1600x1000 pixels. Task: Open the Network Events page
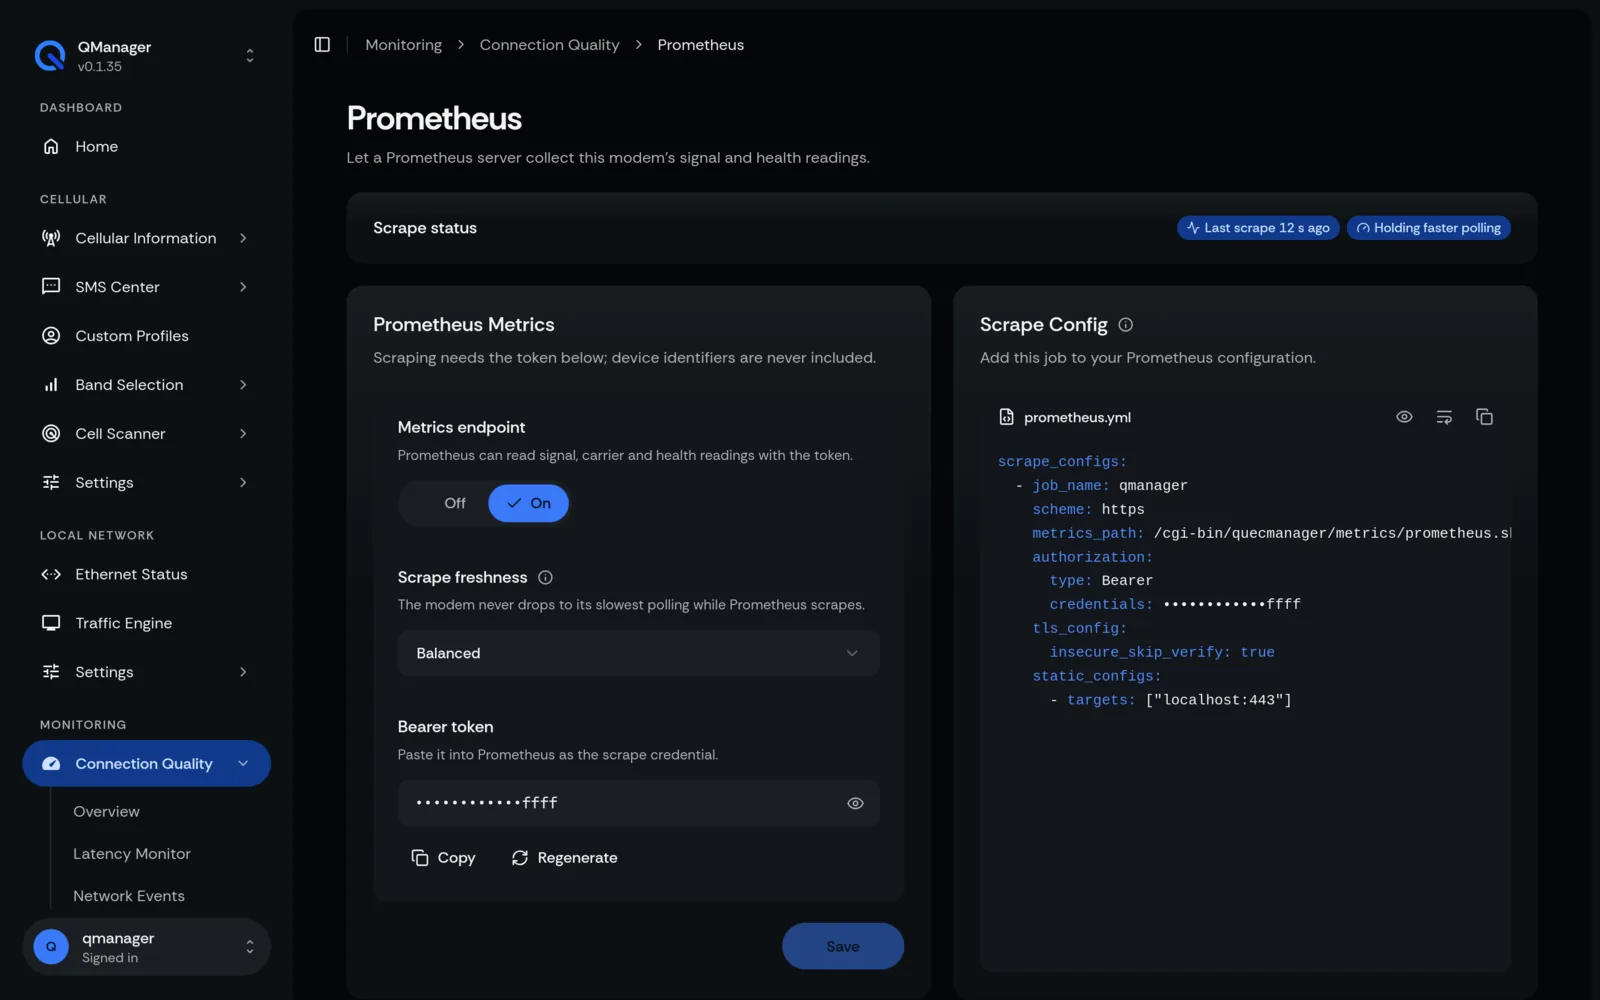(129, 896)
